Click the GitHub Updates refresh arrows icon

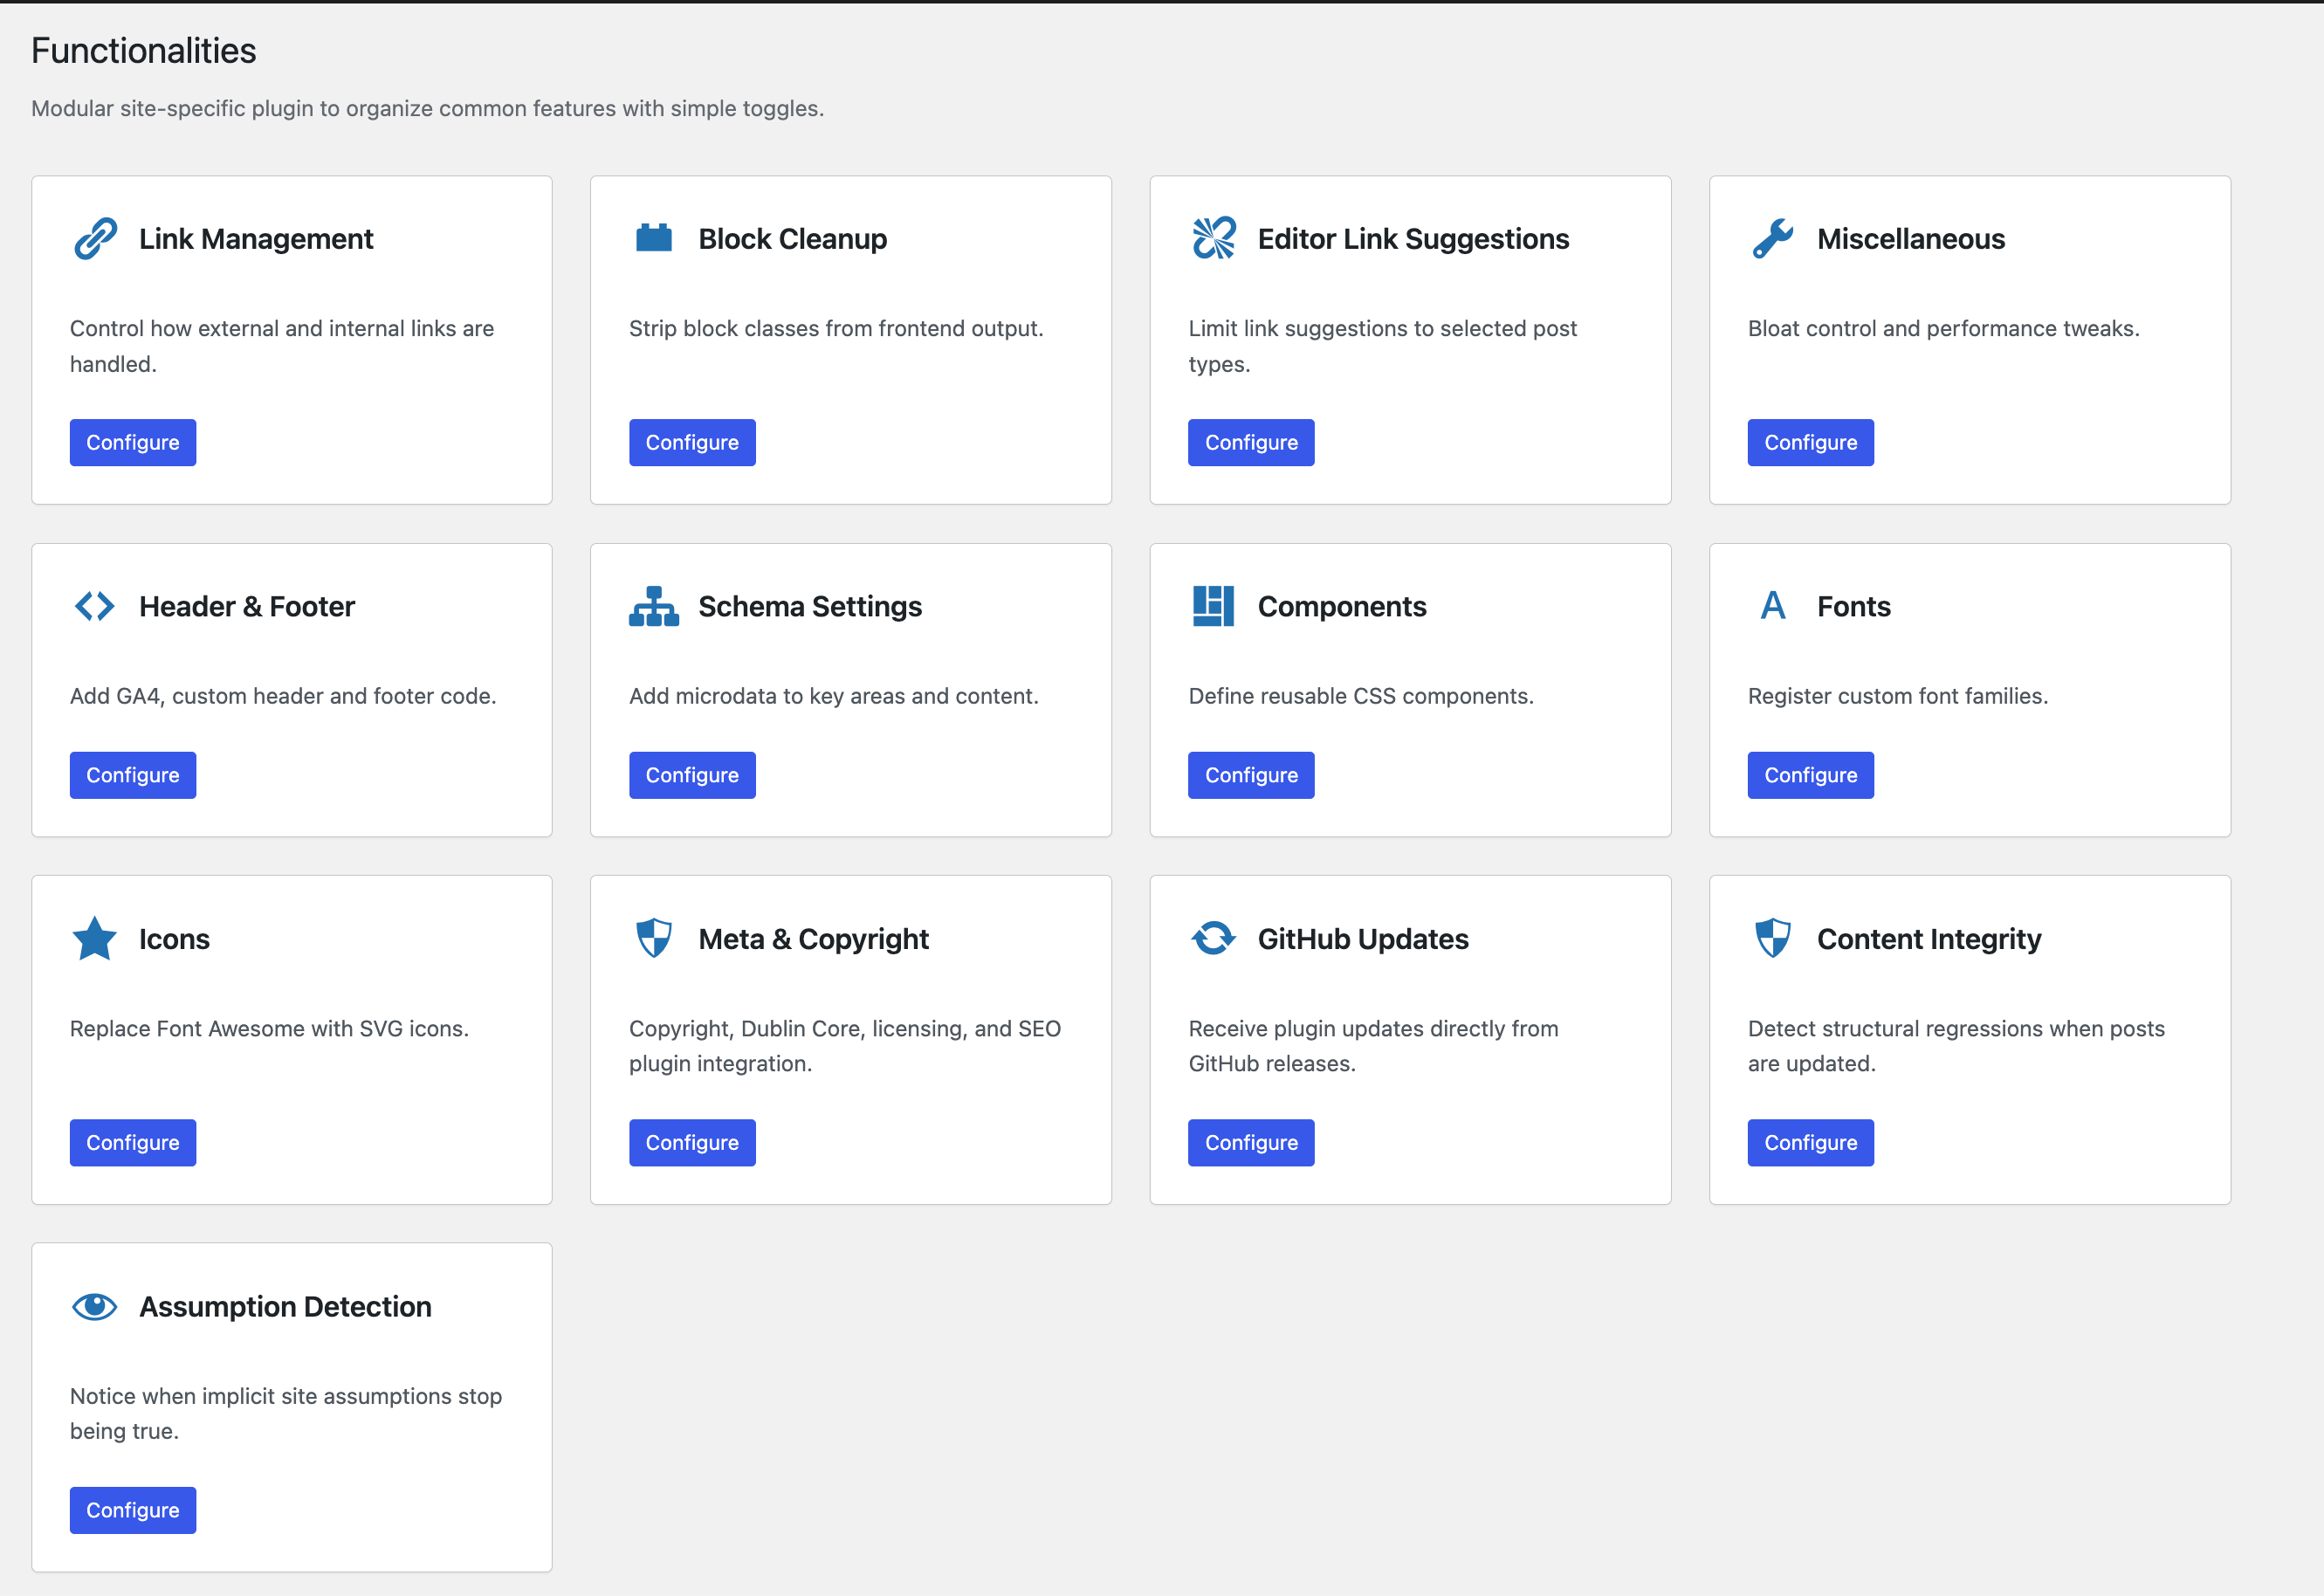1213,939
